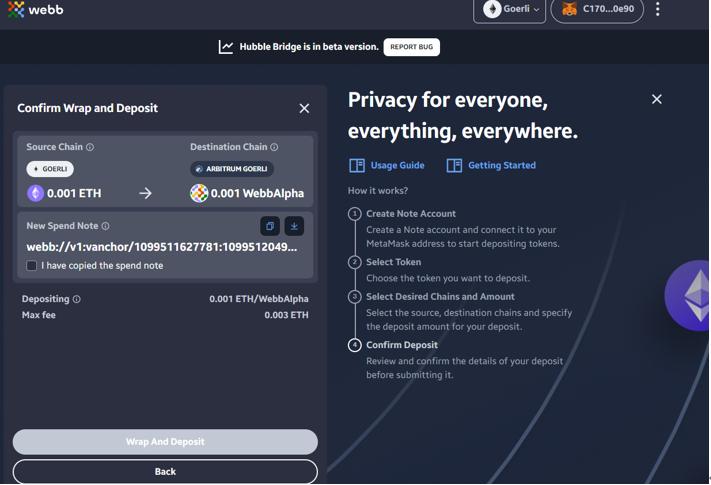Go back using the Back button
The width and height of the screenshot is (711, 485).
tap(165, 471)
